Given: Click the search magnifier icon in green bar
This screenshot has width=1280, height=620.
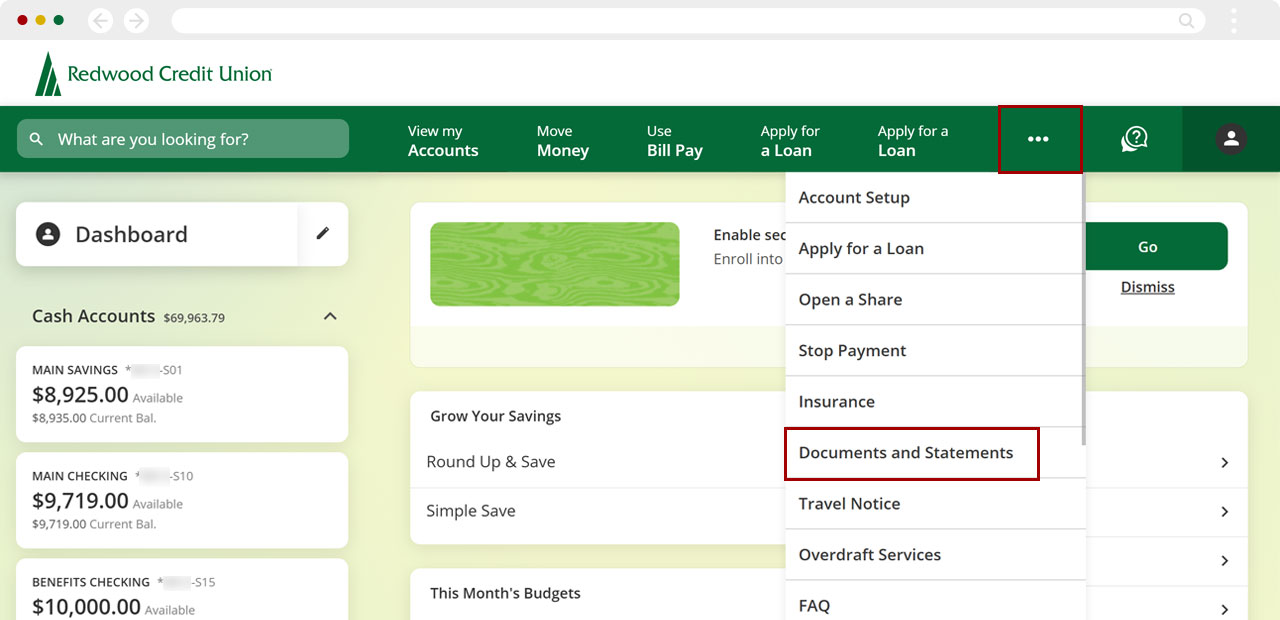Looking at the screenshot, I should (37, 139).
